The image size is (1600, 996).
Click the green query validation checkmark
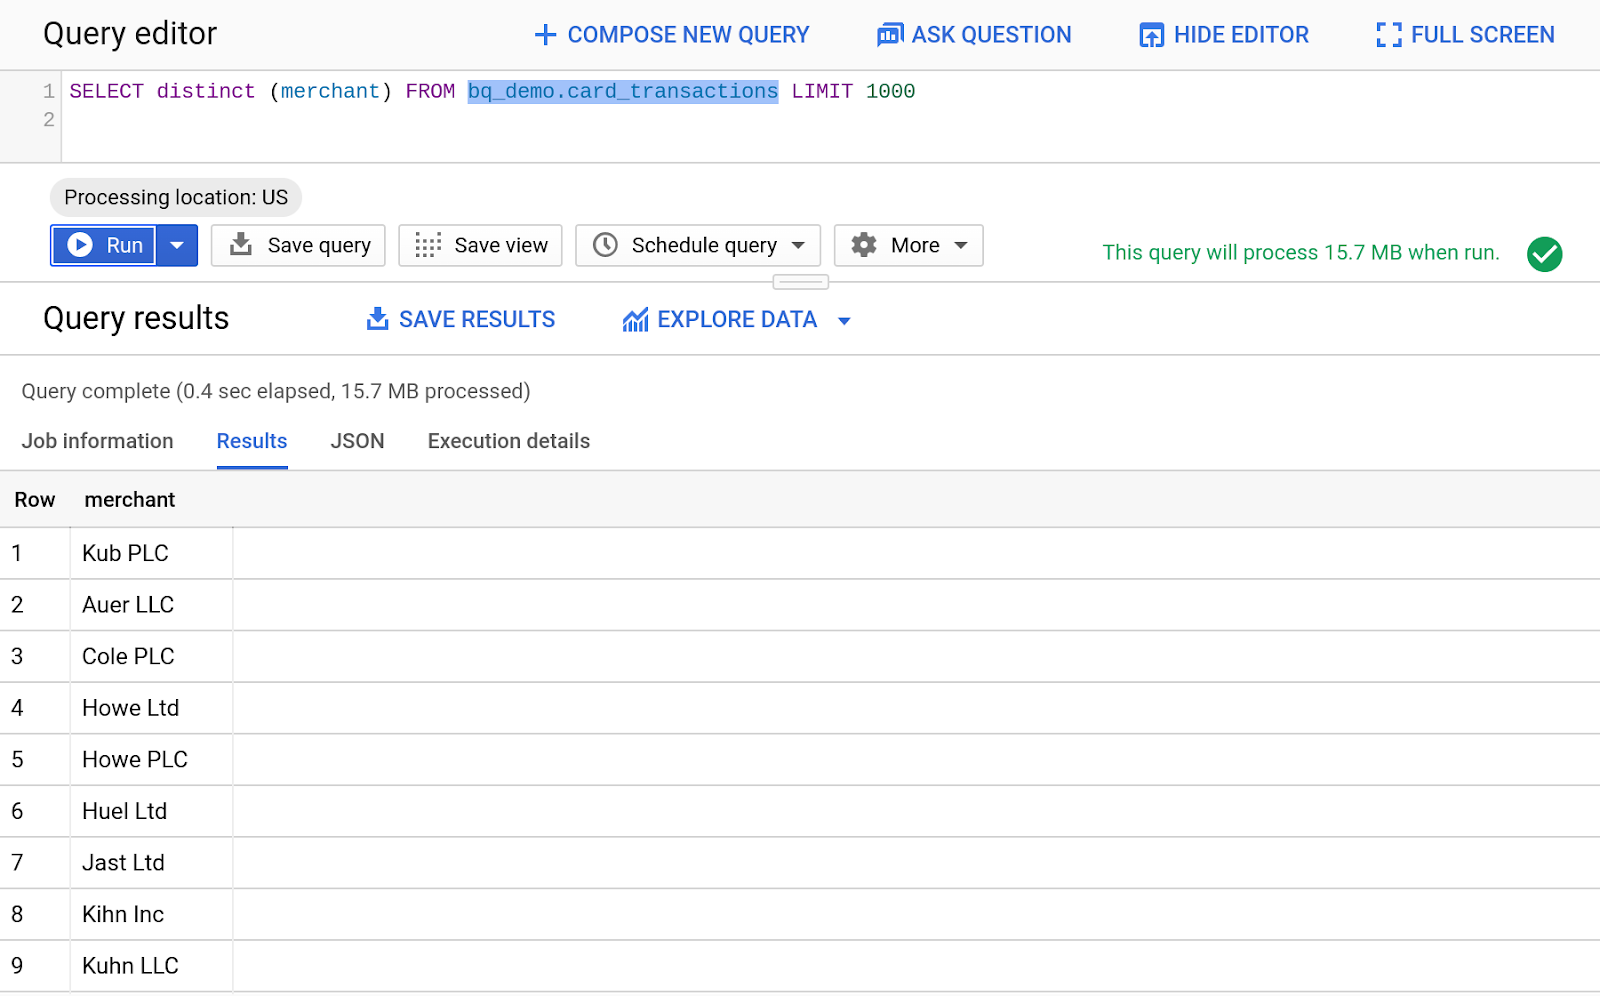[x=1544, y=254]
